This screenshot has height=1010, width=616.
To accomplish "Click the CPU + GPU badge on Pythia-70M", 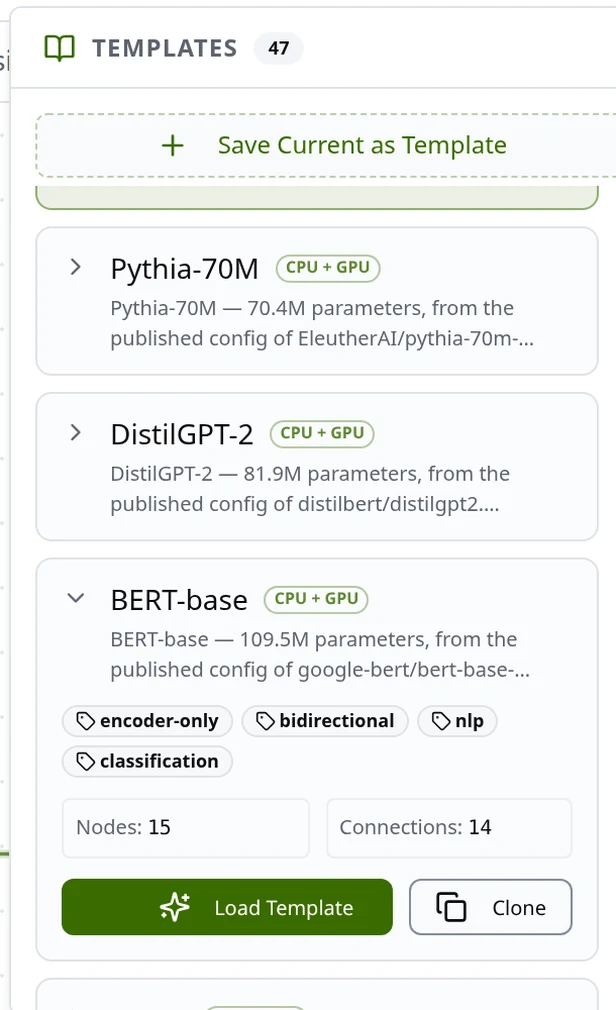I will click(328, 268).
